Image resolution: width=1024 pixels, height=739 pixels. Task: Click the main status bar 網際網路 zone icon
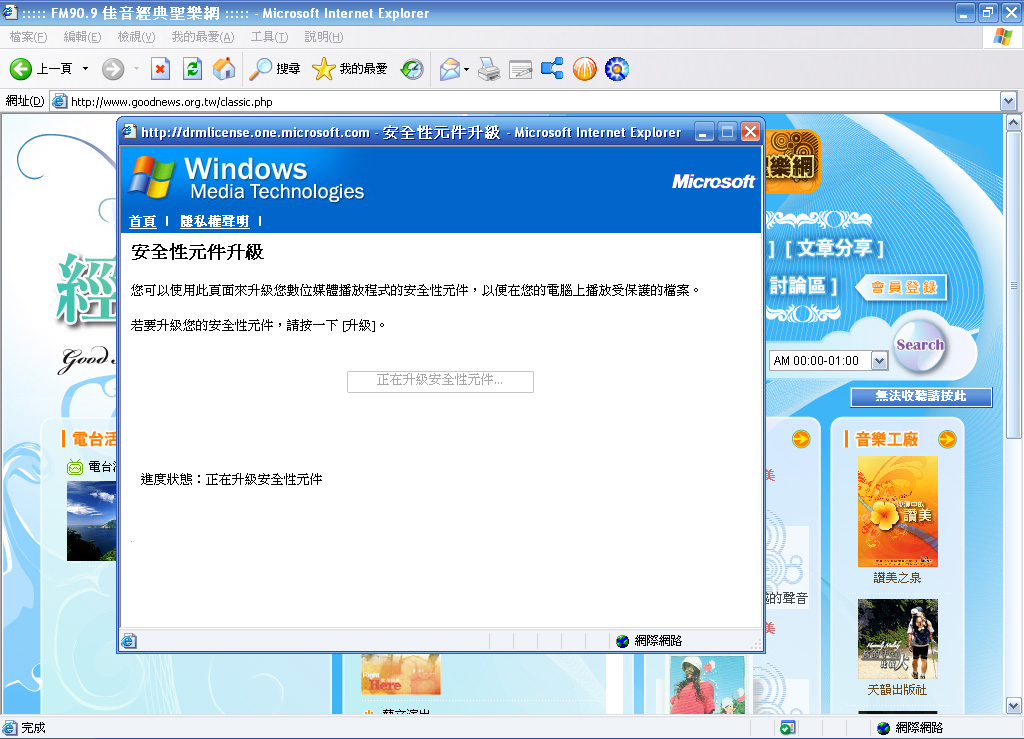click(884, 728)
